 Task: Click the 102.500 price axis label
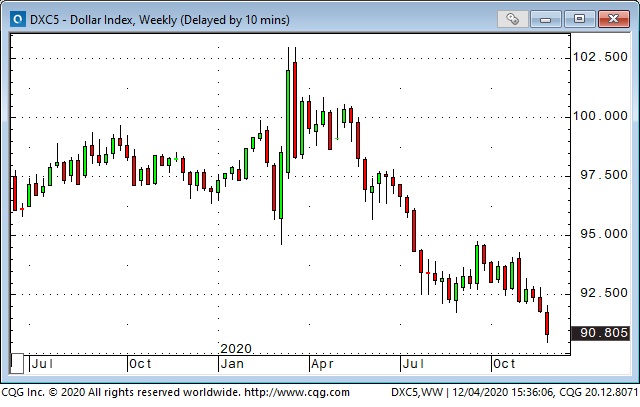600,57
